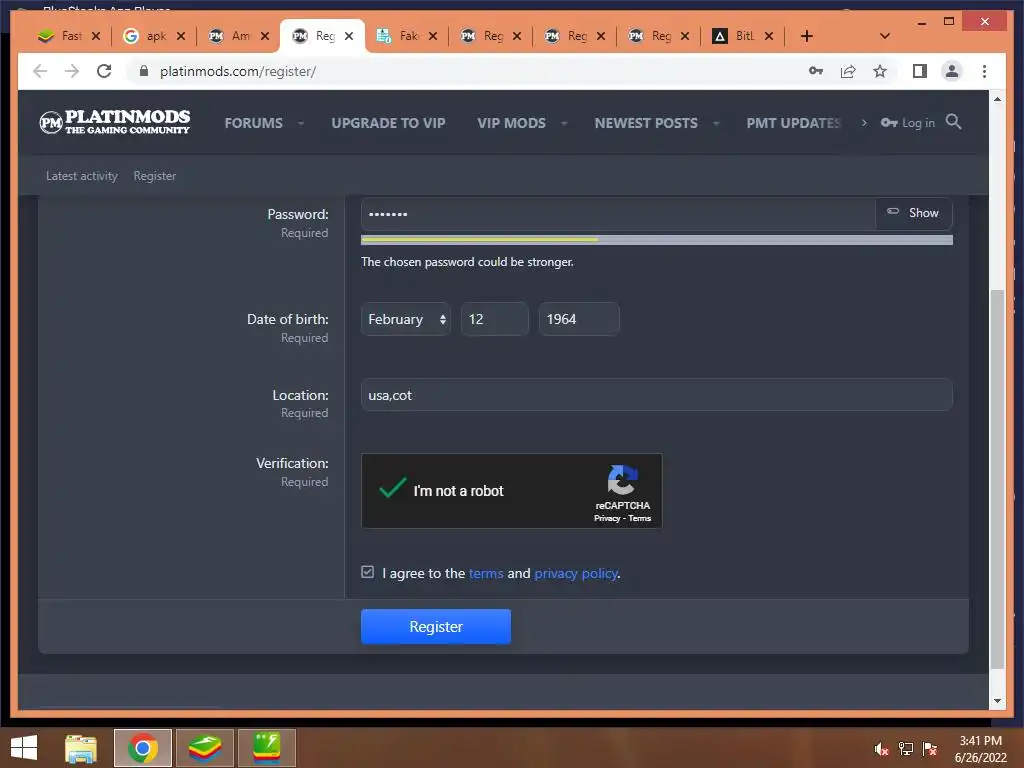
Task: Open BlueStacks from the taskbar
Action: [204, 748]
